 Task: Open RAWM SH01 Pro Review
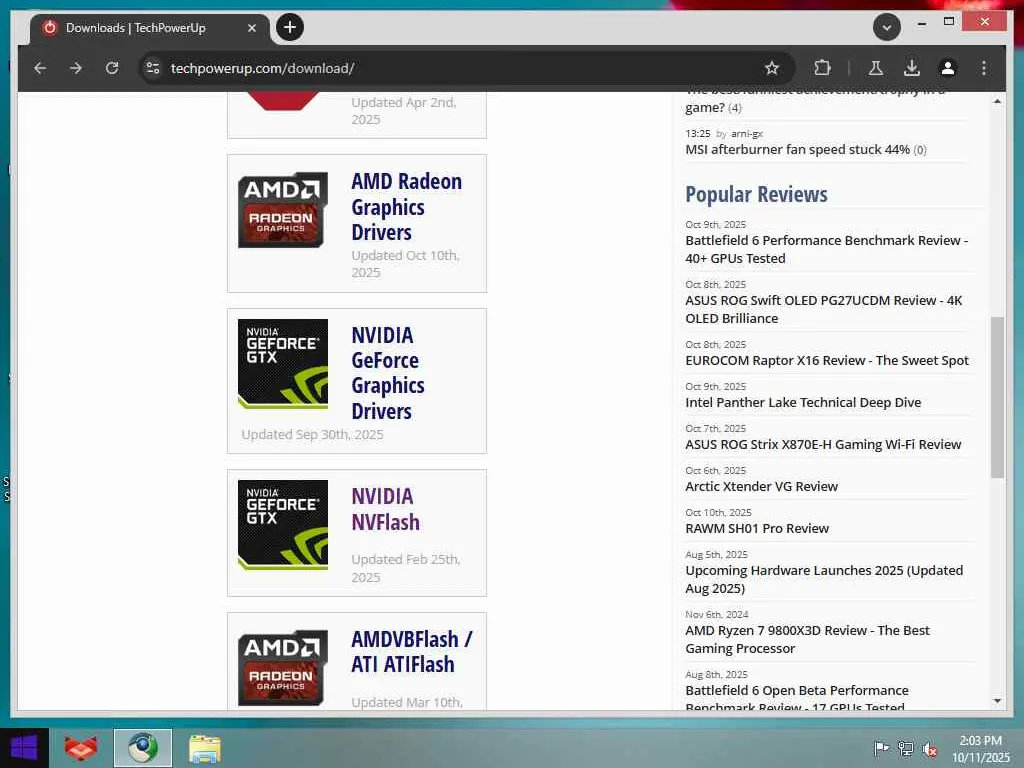[757, 528]
